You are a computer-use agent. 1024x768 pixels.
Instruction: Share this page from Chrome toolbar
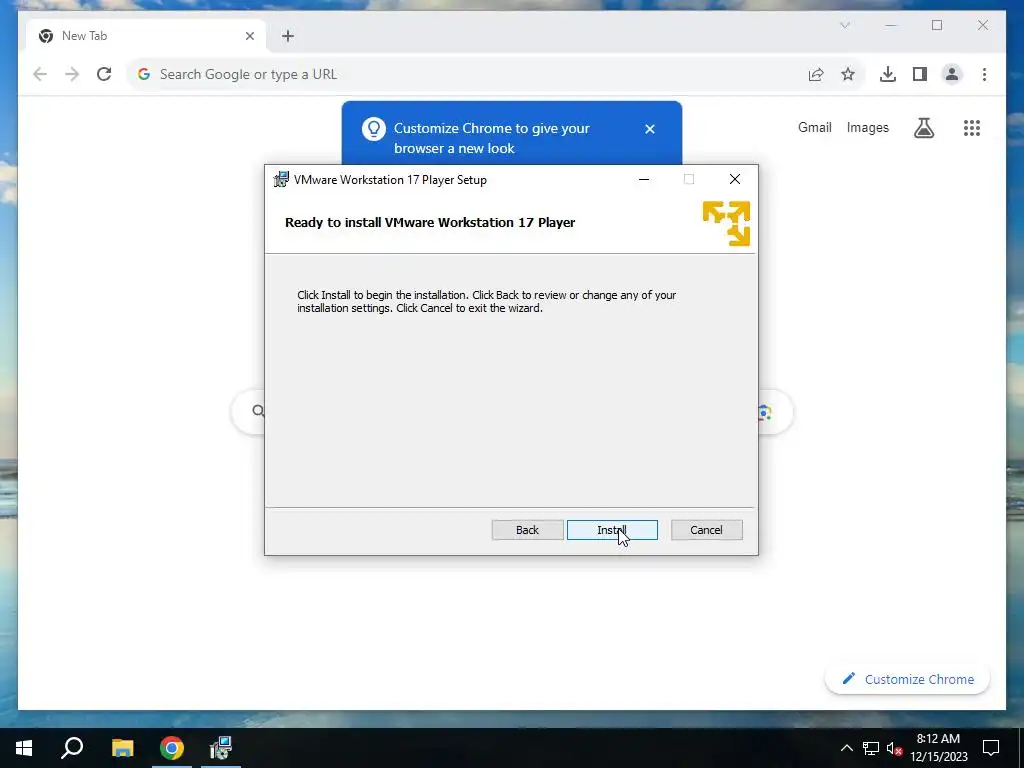tap(816, 74)
